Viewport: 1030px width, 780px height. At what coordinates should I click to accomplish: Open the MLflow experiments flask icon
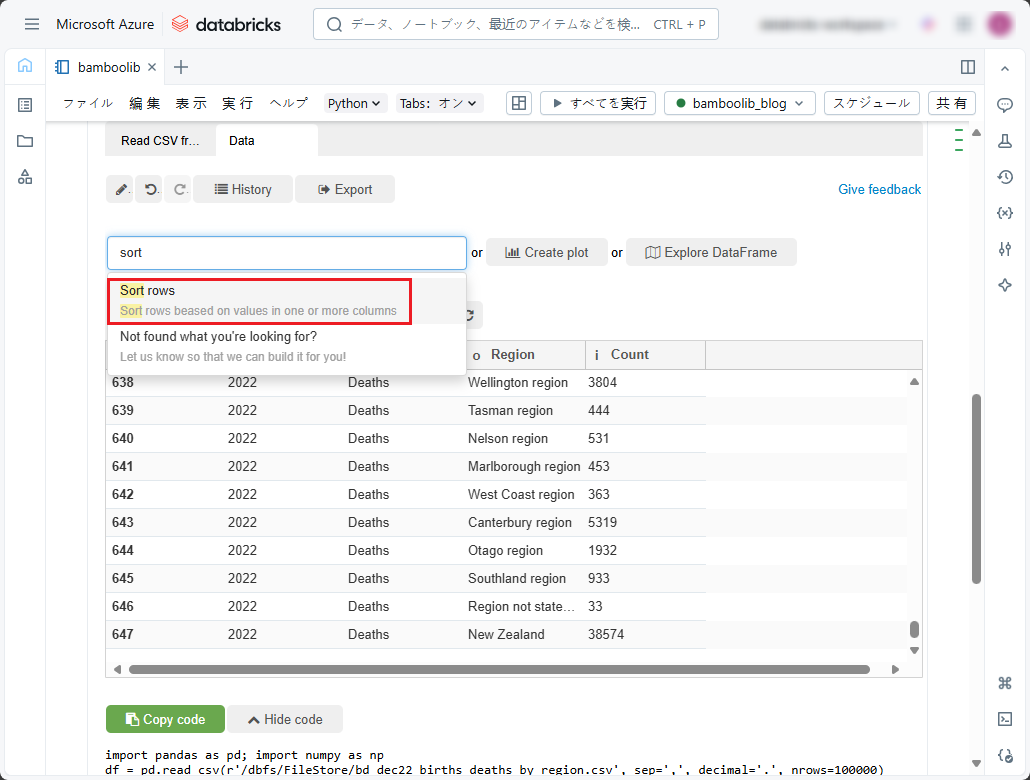[1005, 141]
